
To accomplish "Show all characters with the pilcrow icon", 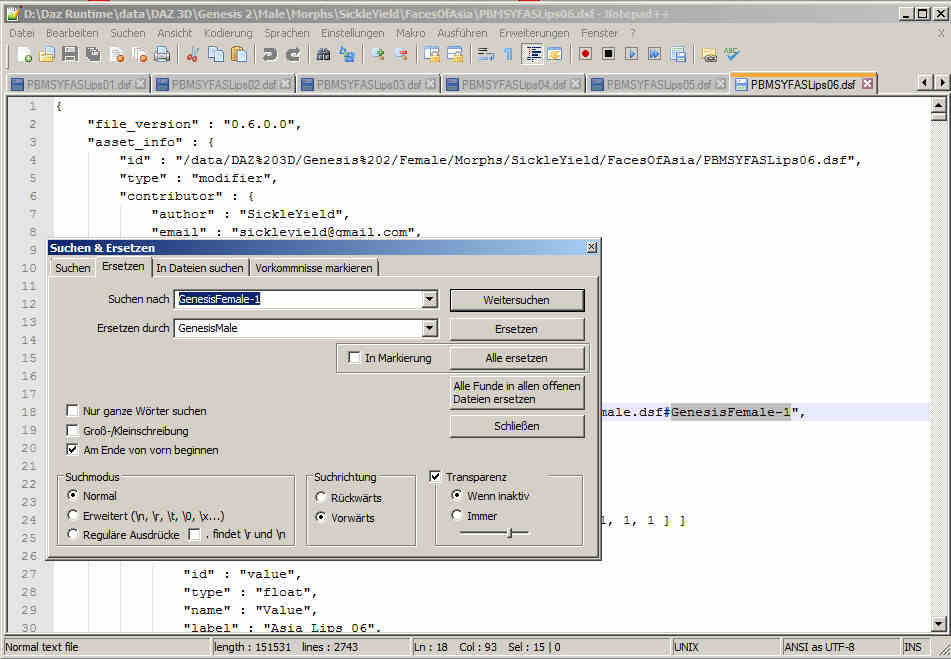I will (x=508, y=55).
